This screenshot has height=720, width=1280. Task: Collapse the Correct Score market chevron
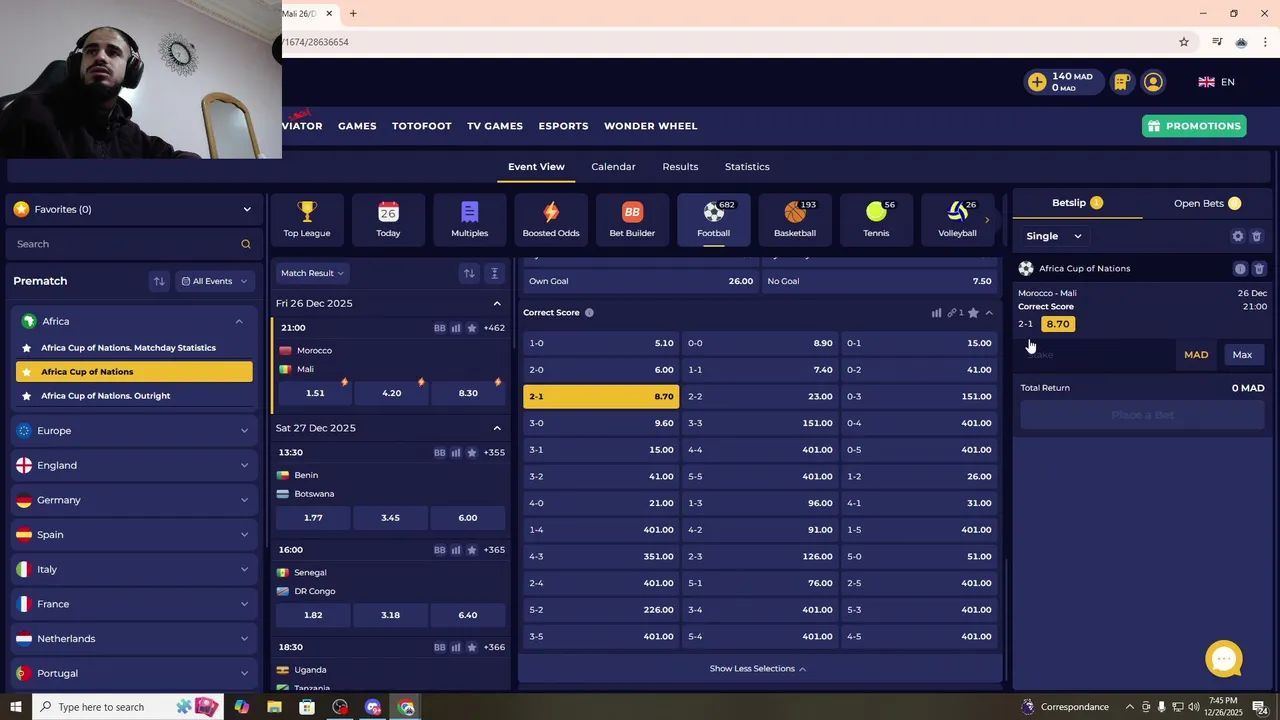pyautogui.click(x=989, y=313)
